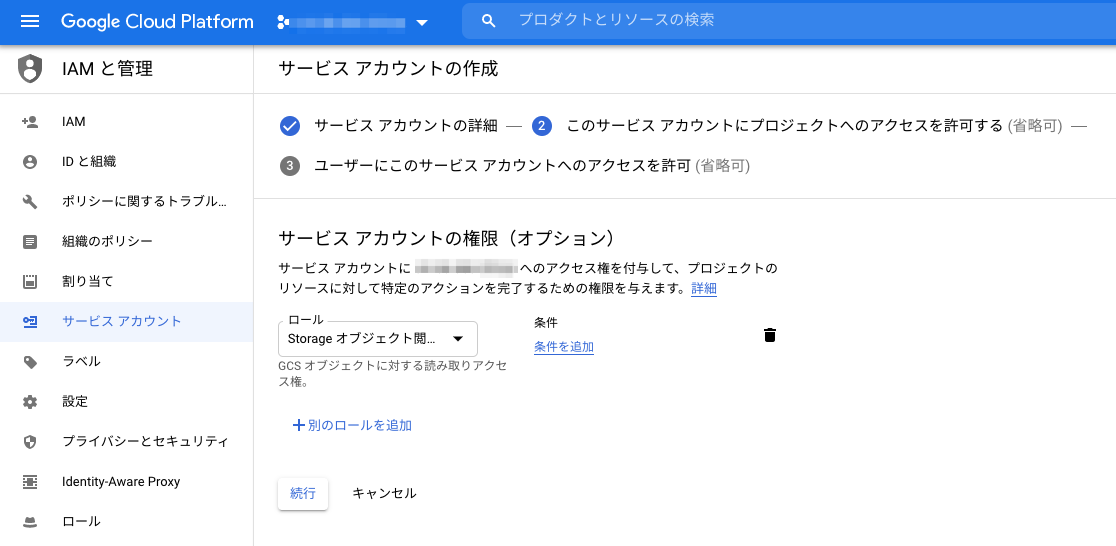Click Google Cloud Platform logo text
Viewport: 1116px width, 546px height.
tap(157, 21)
